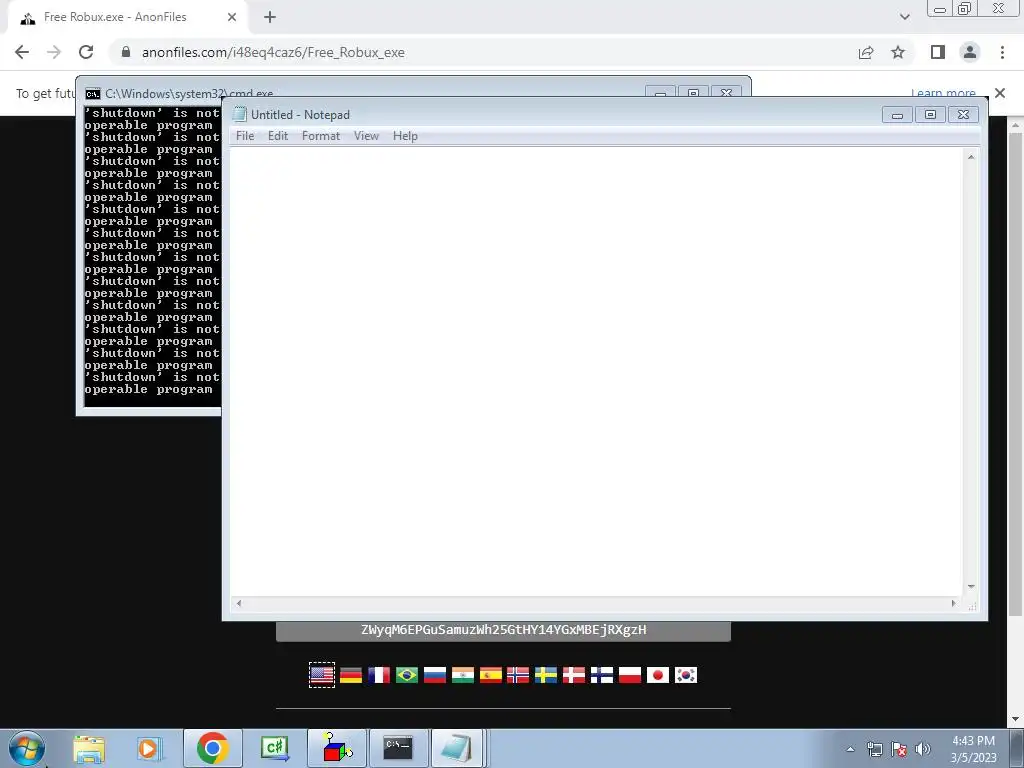Expand the Chrome tab search chevron
The image size is (1024, 768).
point(904,17)
